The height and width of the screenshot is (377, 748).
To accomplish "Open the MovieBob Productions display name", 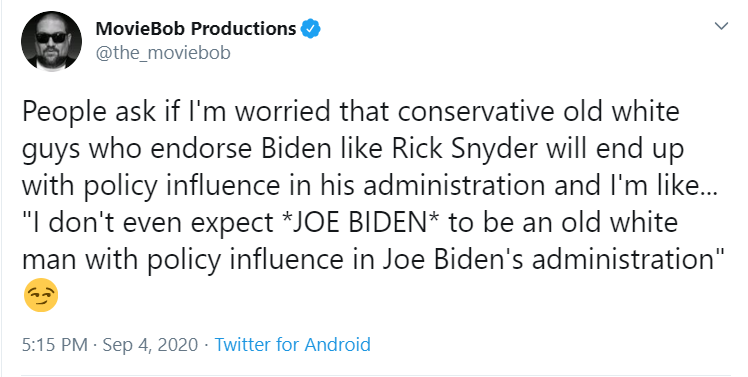I will click(196, 29).
